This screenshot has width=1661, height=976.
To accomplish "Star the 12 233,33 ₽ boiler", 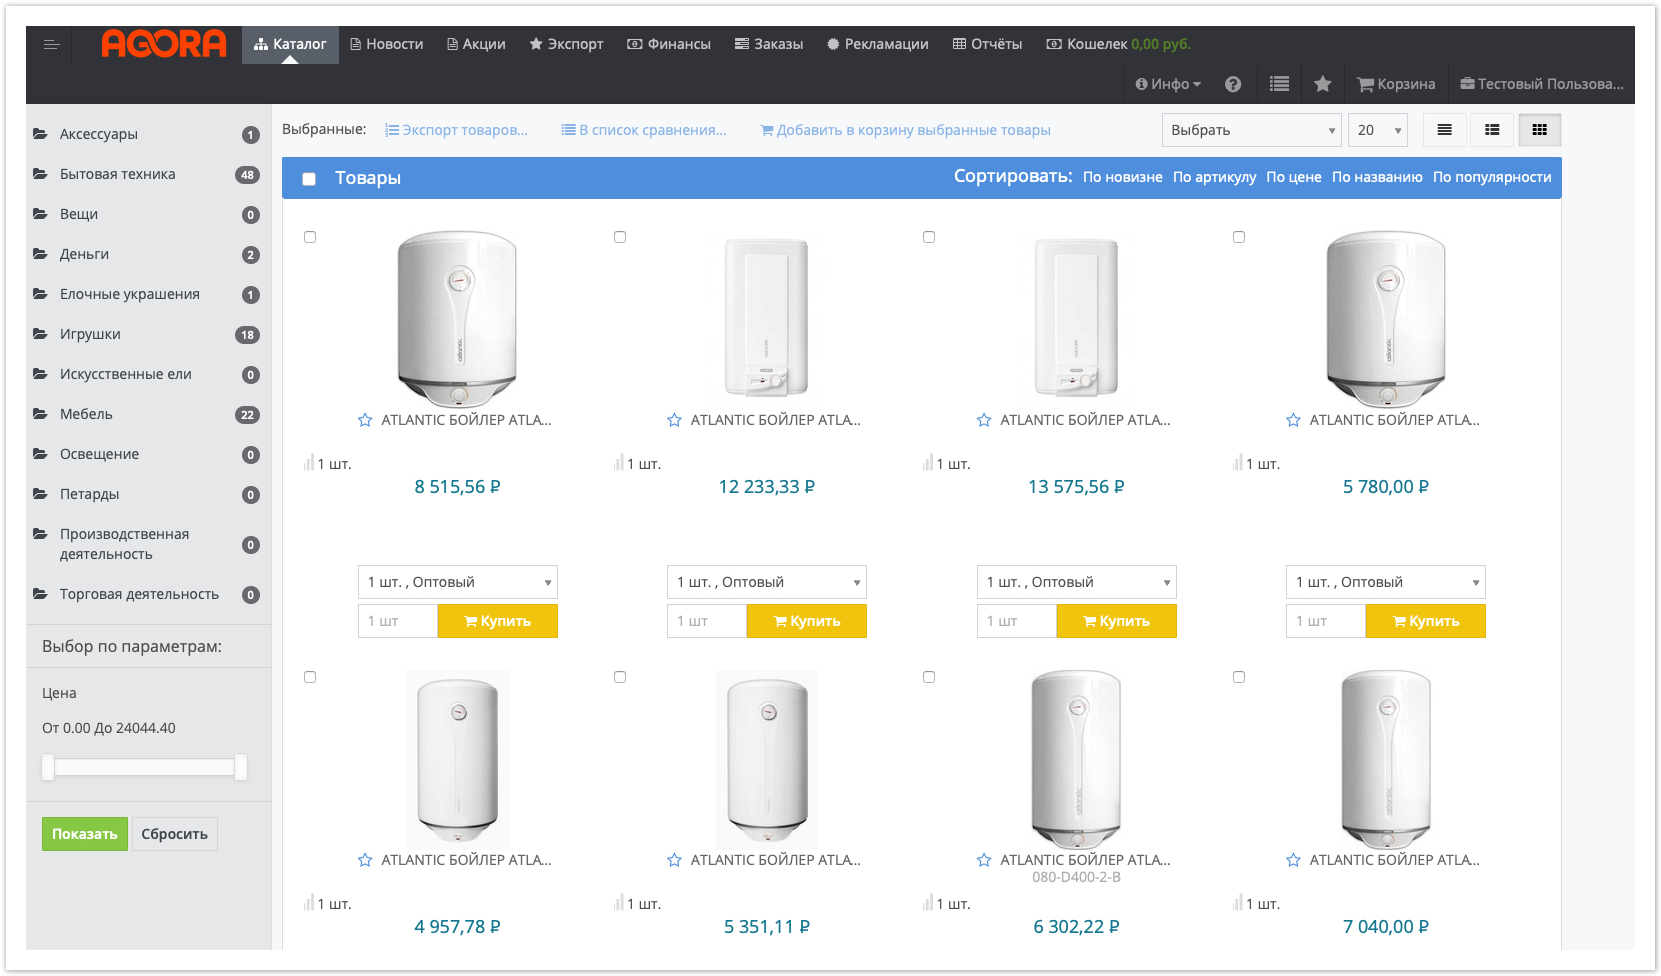I will [x=675, y=420].
